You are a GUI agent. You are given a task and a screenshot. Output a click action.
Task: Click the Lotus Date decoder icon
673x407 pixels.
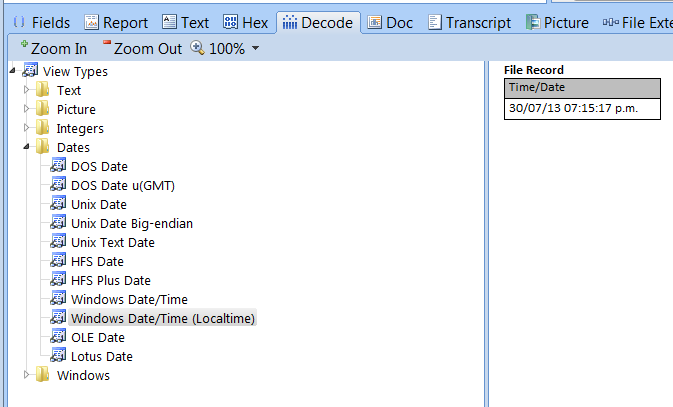click(58, 355)
